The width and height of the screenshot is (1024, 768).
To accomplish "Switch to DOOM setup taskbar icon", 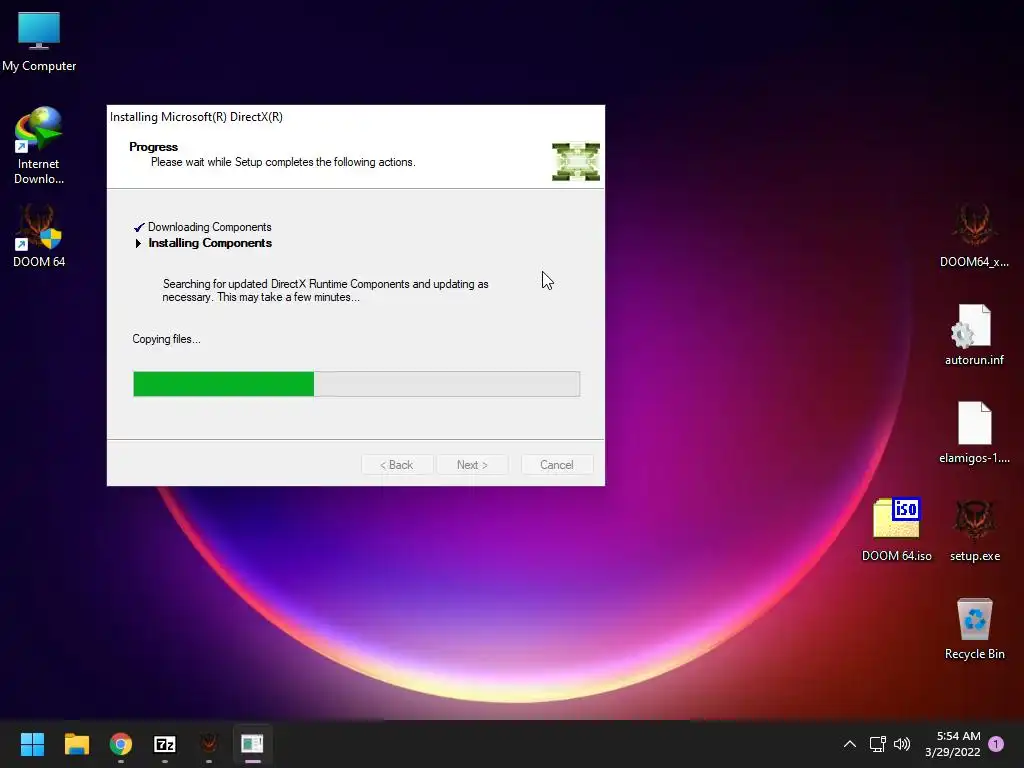I will [209, 744].
